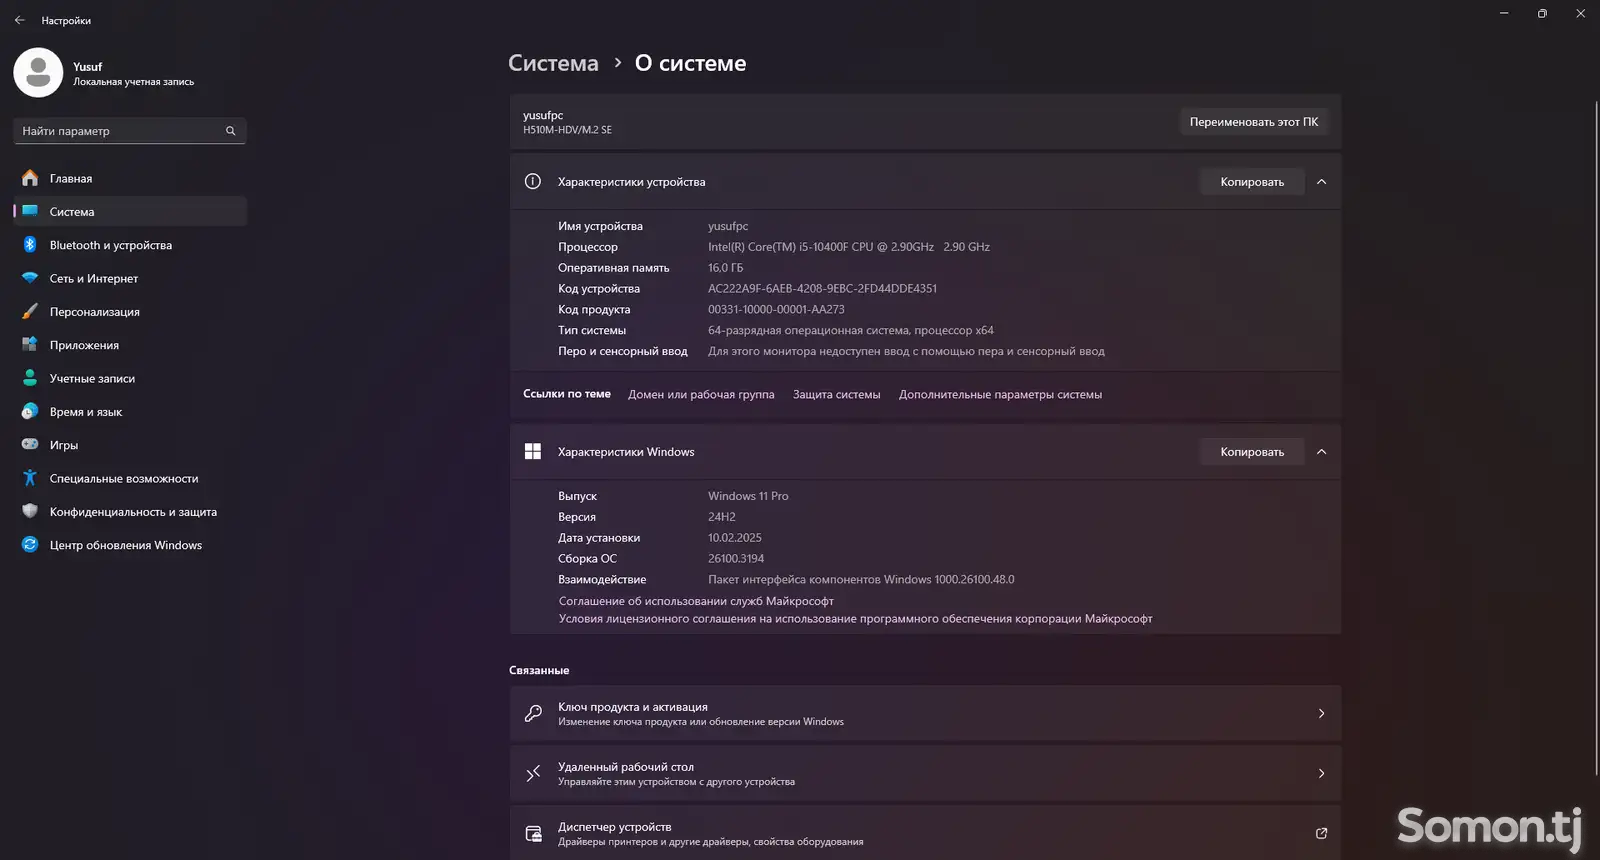Click the search magnifier icon
The height and width of the screenshot is (860, 1600).
230,131
